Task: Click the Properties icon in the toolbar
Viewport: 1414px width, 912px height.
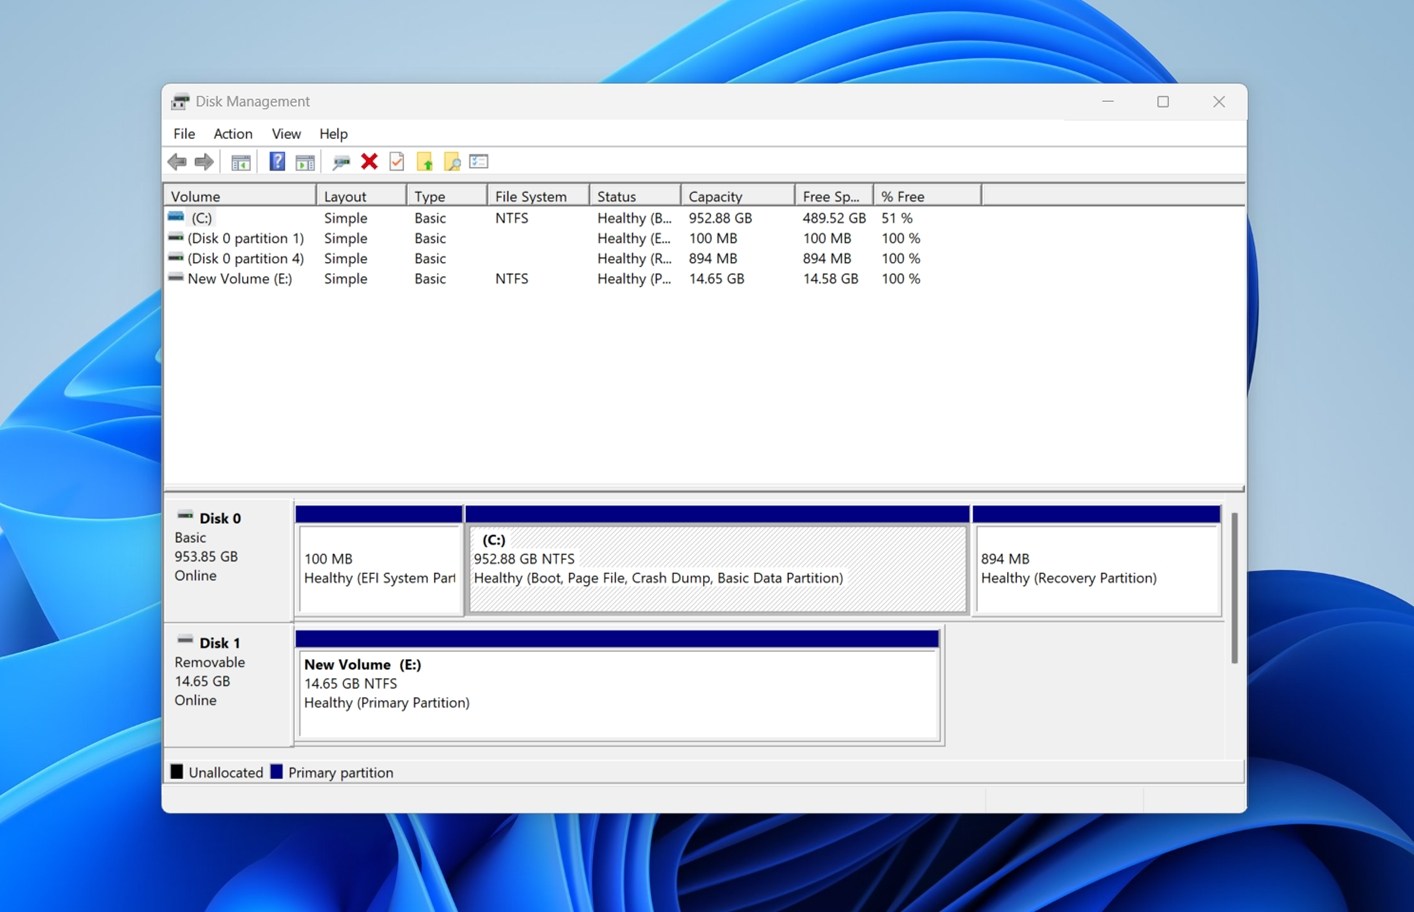Action: (478, 161)
